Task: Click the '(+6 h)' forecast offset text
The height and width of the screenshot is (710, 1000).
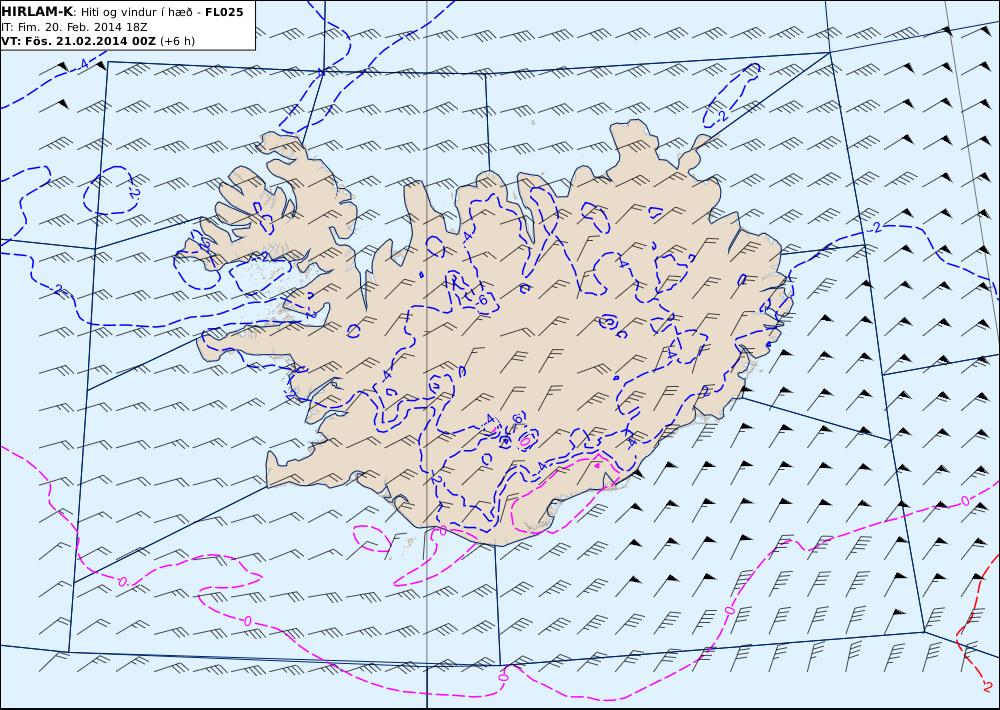Action: pyautogui.click(x=177, y=41)
